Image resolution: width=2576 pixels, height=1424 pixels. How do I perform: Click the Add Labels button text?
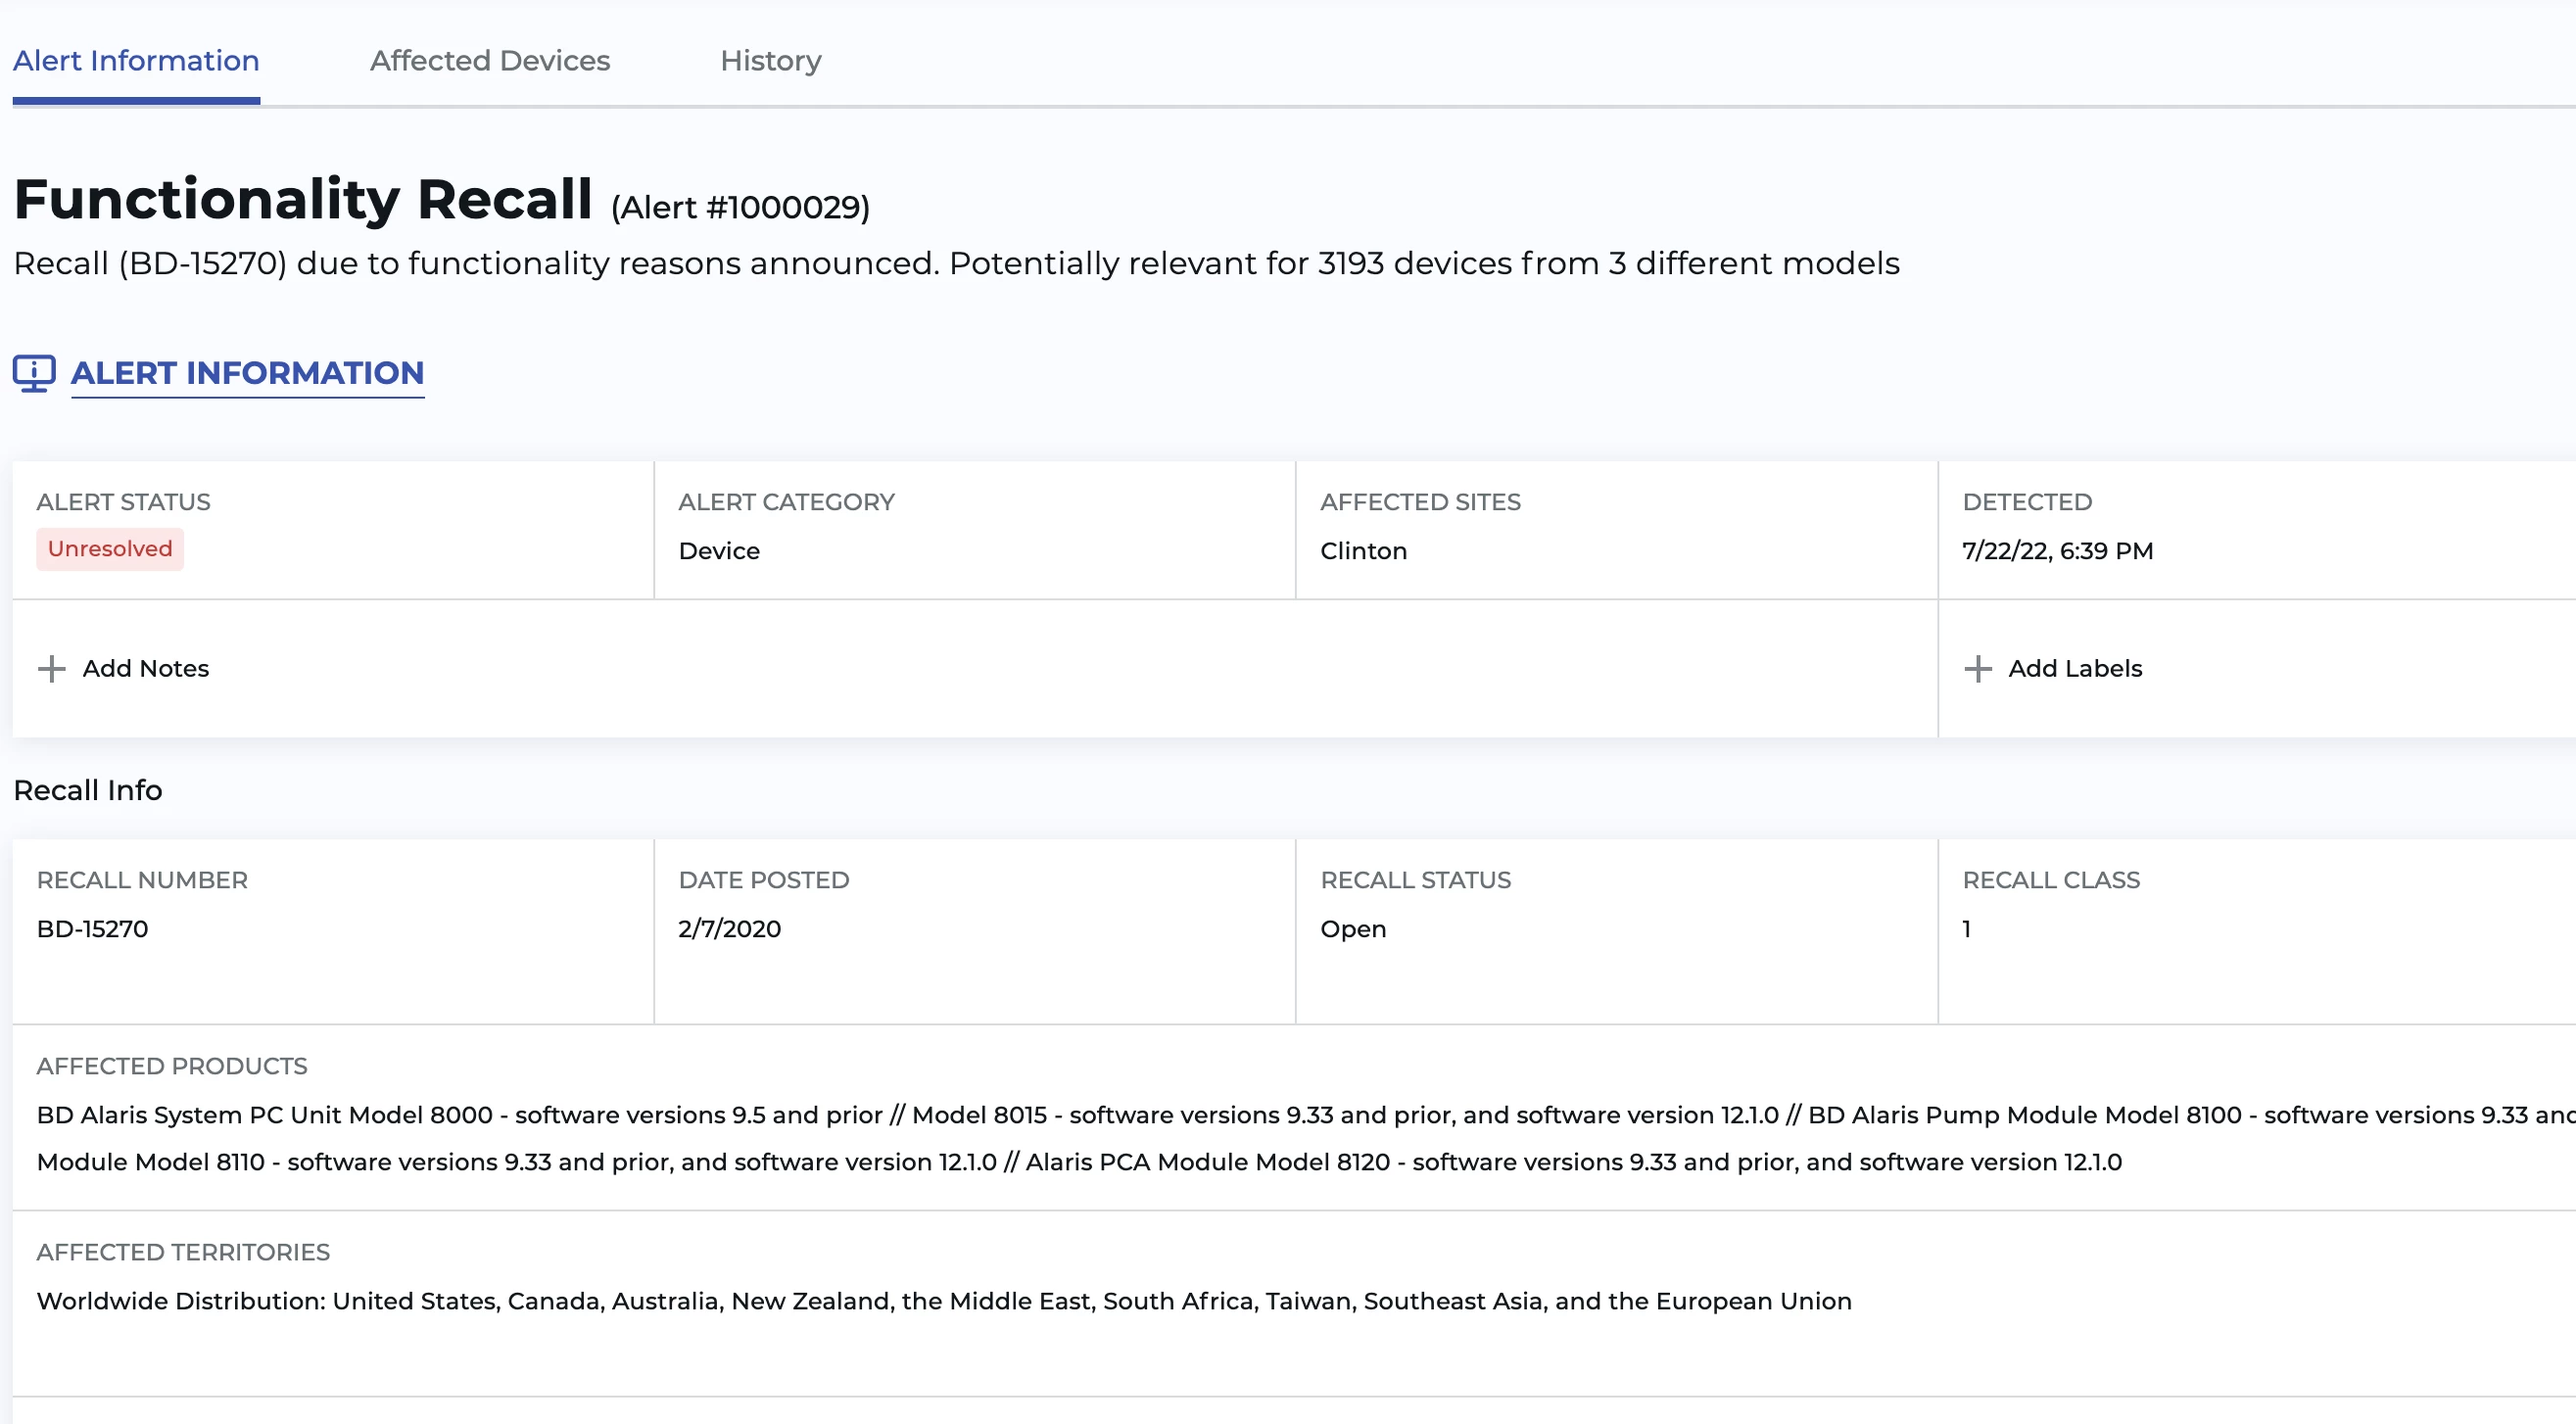click(2075, 669)
